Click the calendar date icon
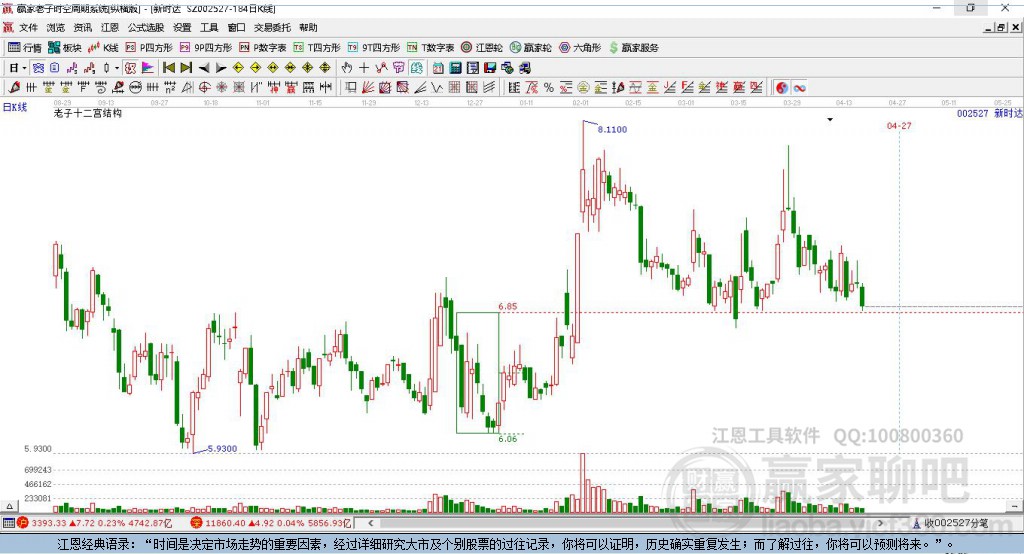The image size is (1024, 554). tap(438, 68)
